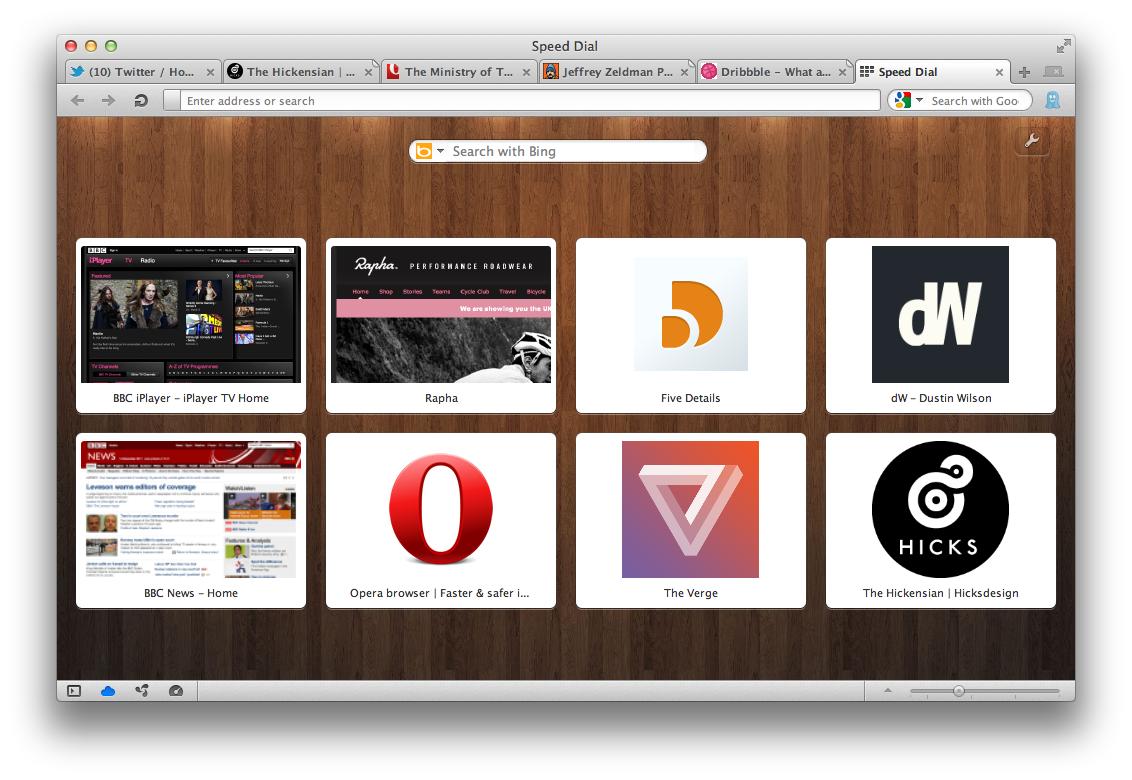This screenshot has width=1132, height=780.
Task: Open The Hickensian Hicksdesign speed dial
Action: (941, 520)
